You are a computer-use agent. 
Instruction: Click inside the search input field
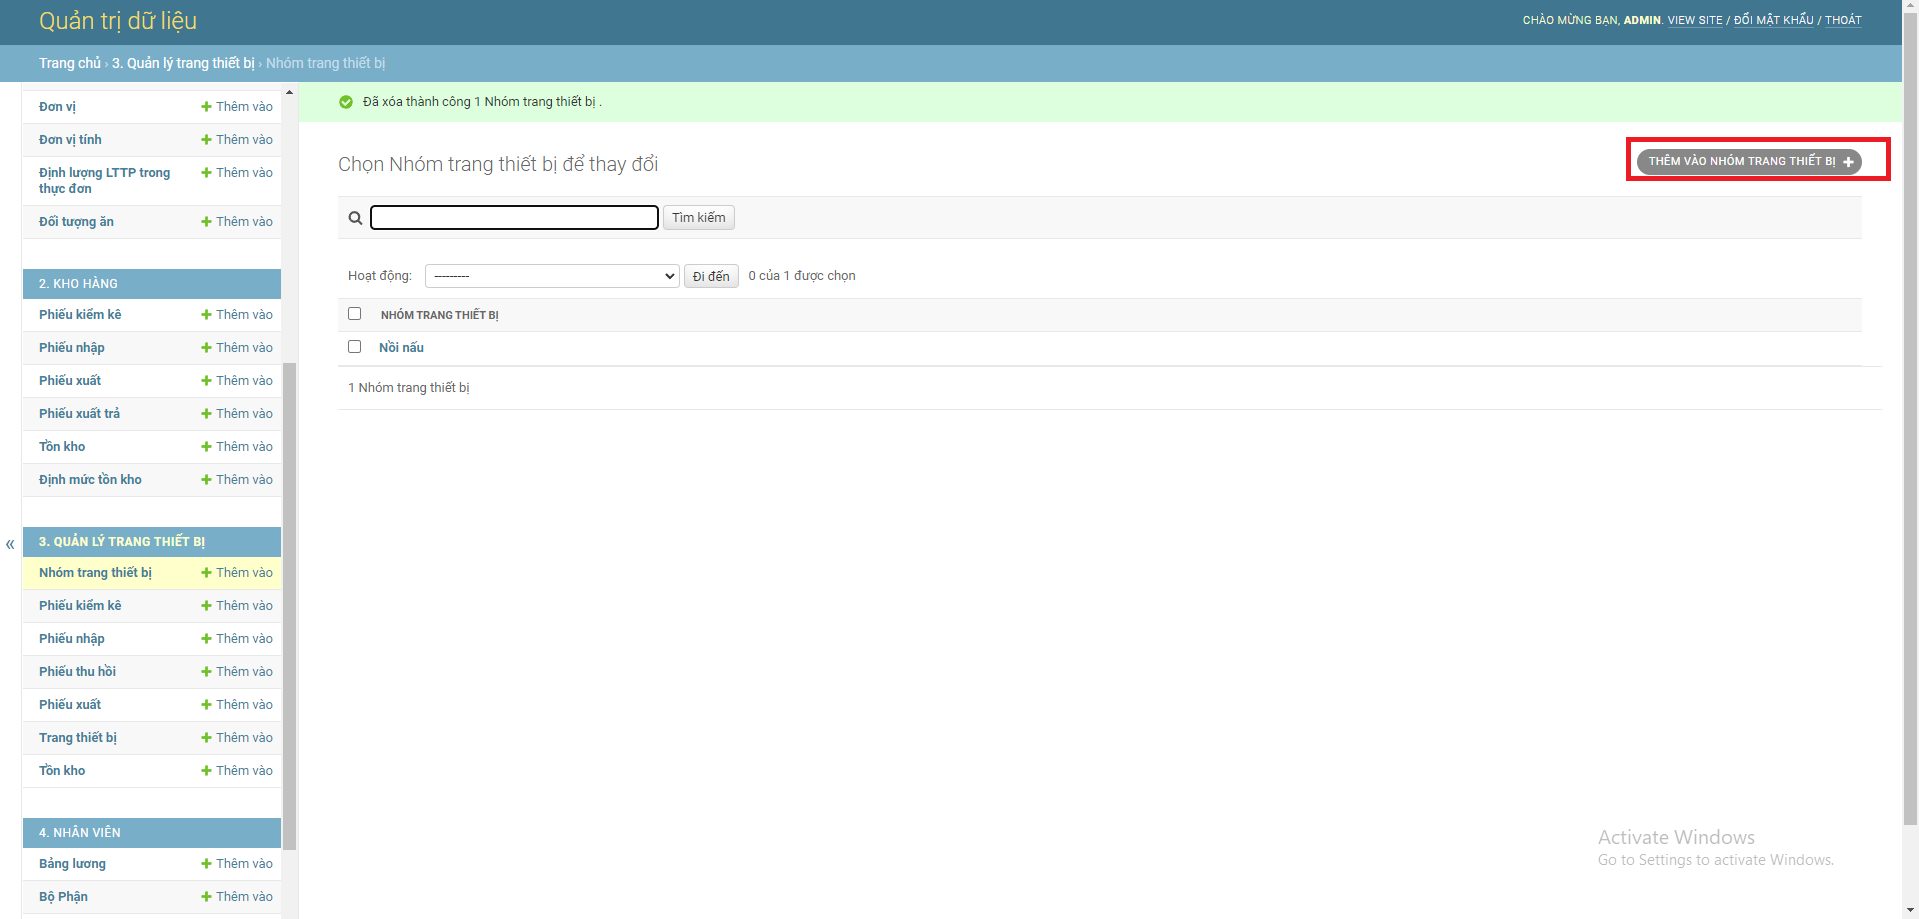tap(513, 217)
